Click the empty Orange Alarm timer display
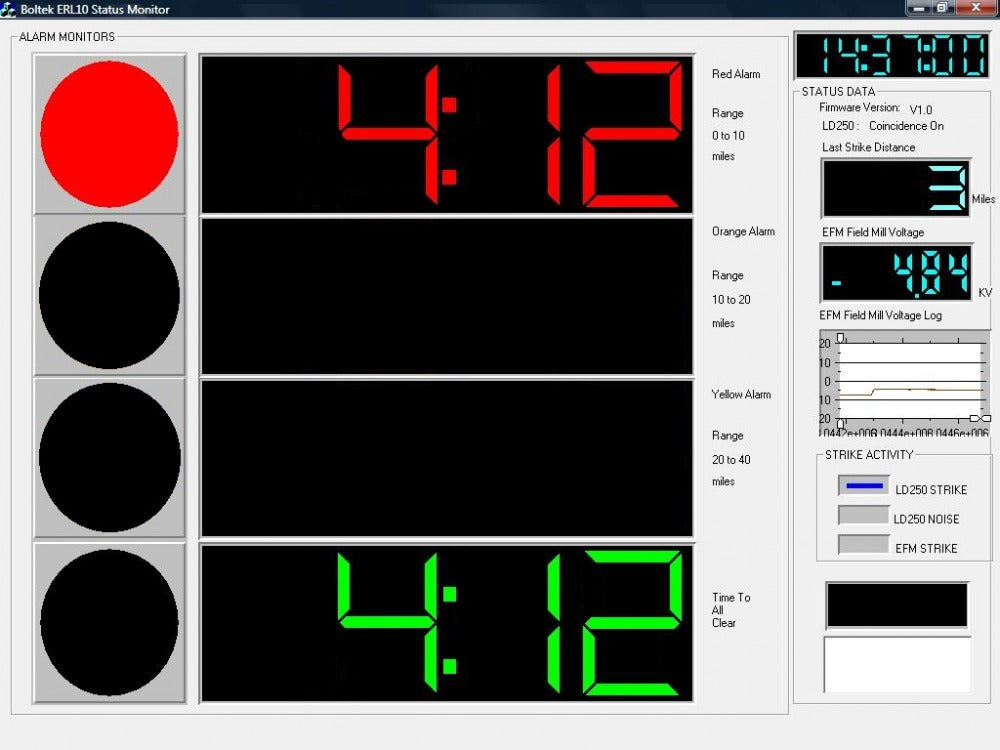The width and height of the screenshot is (1000, 750). click(446, 297)
